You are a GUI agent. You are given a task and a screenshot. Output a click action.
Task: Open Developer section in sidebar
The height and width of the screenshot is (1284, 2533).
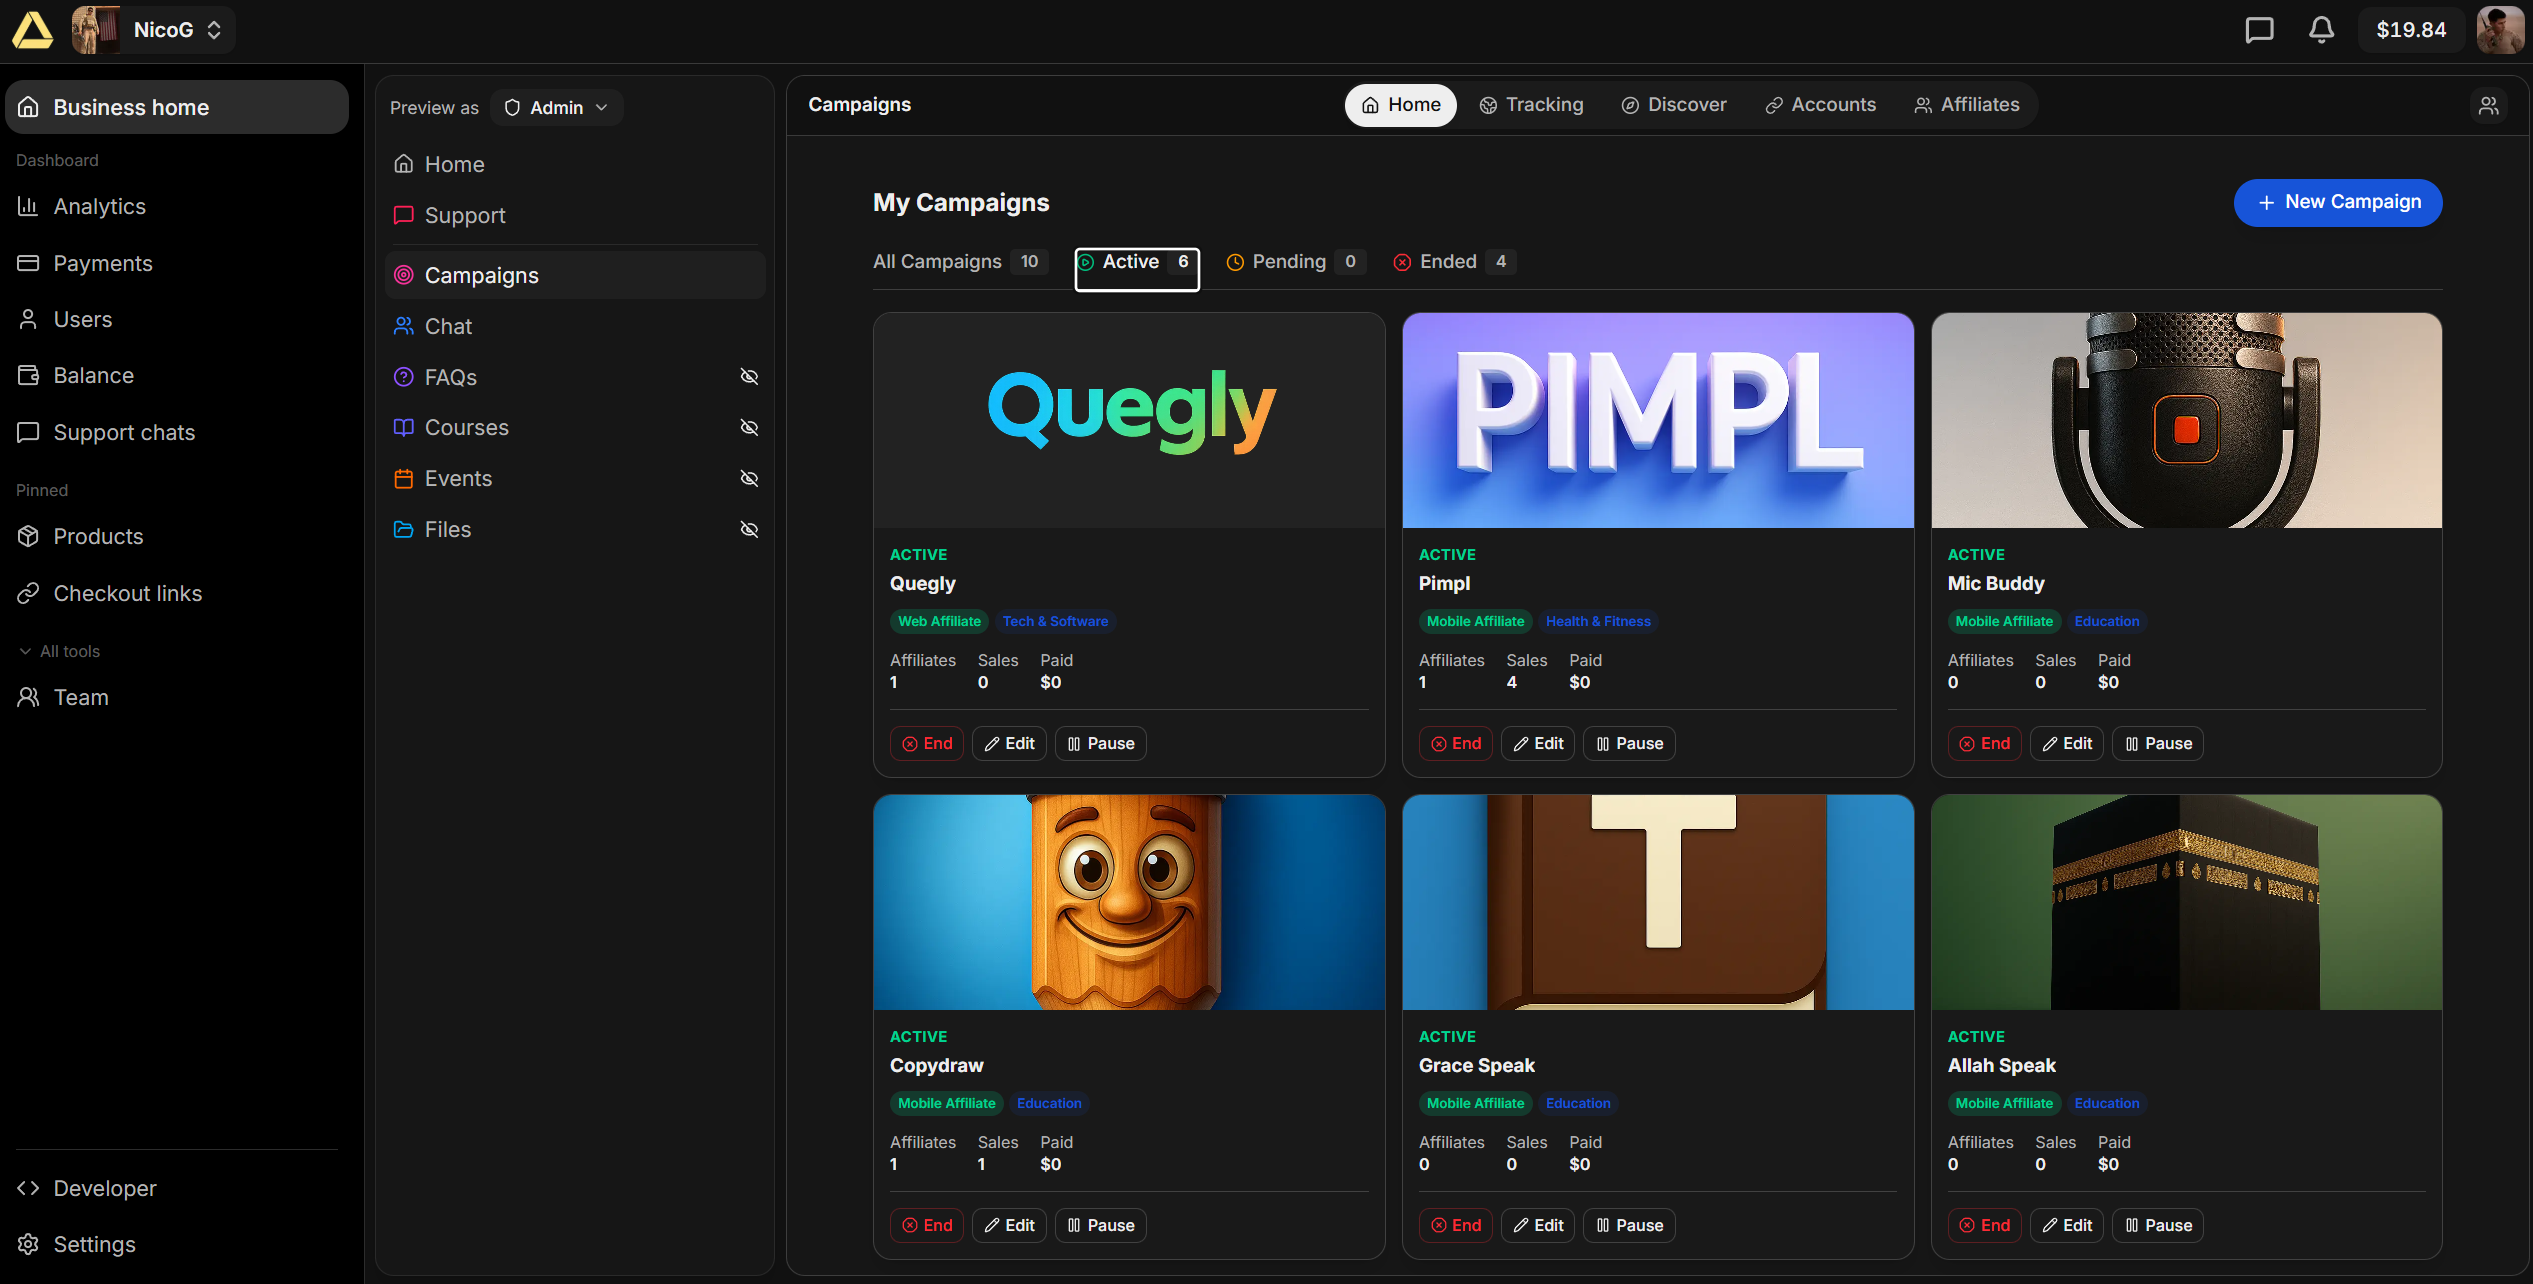(x=104, y=1188)
